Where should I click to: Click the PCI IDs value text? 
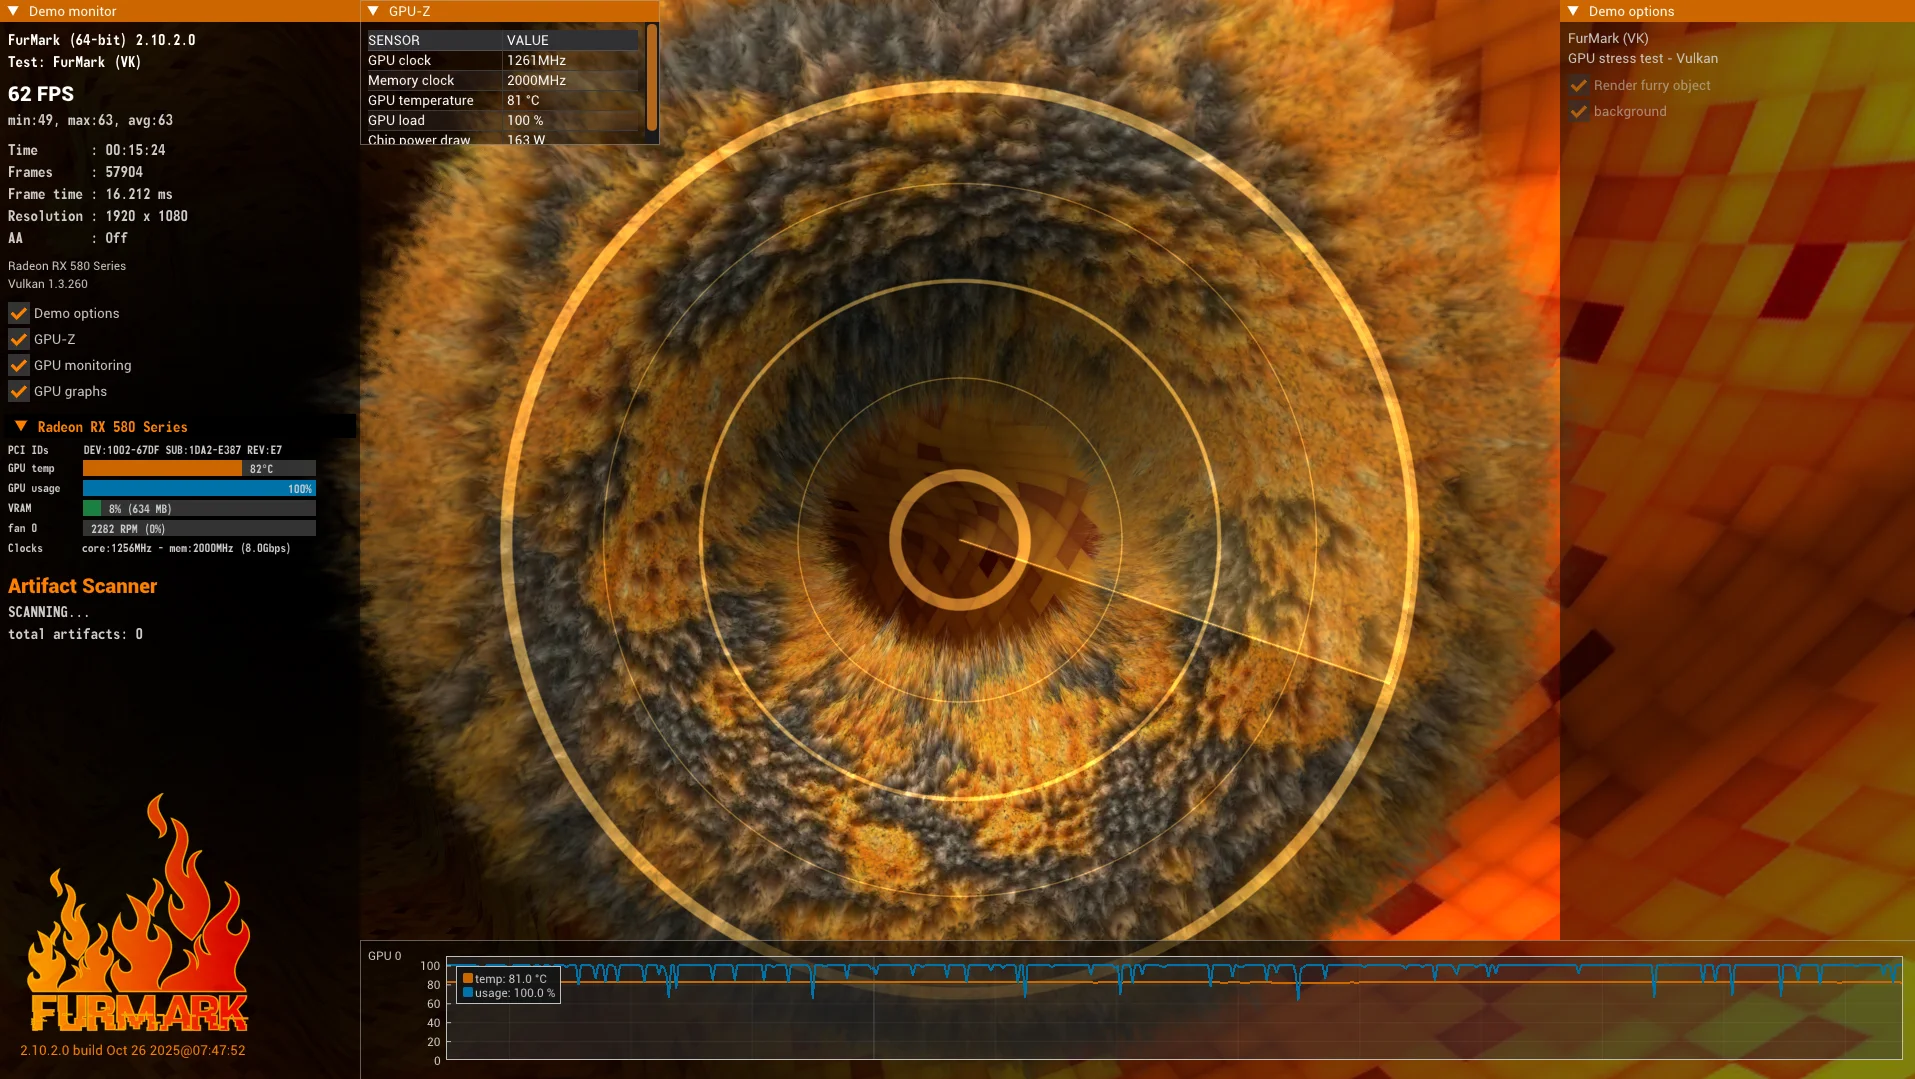pos(183,450)
